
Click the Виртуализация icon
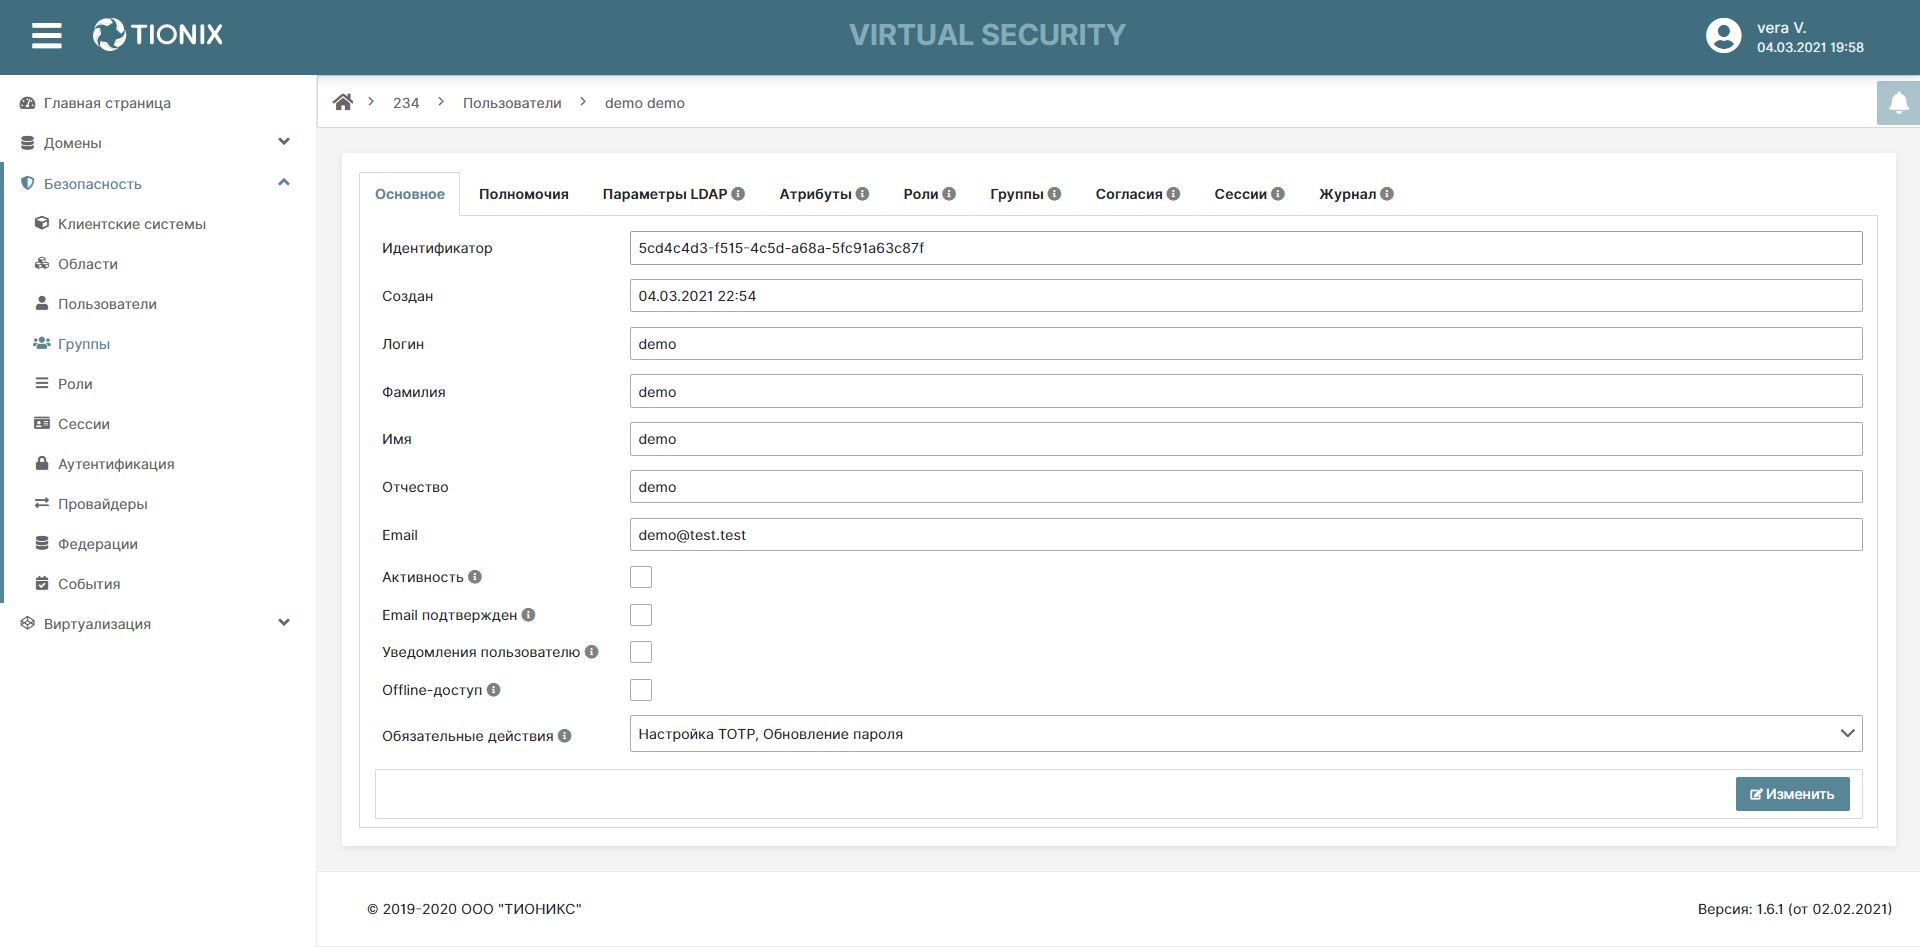pos(28,623)
